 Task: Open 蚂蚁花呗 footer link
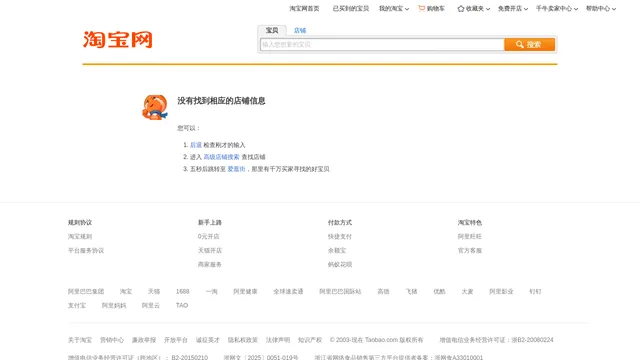pos(340,264)
